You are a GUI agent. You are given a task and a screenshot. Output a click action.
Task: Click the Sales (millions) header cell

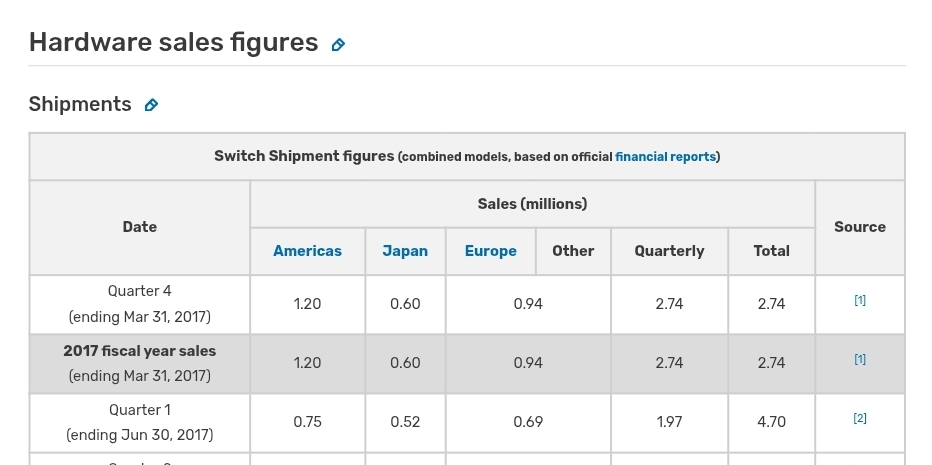532,204
